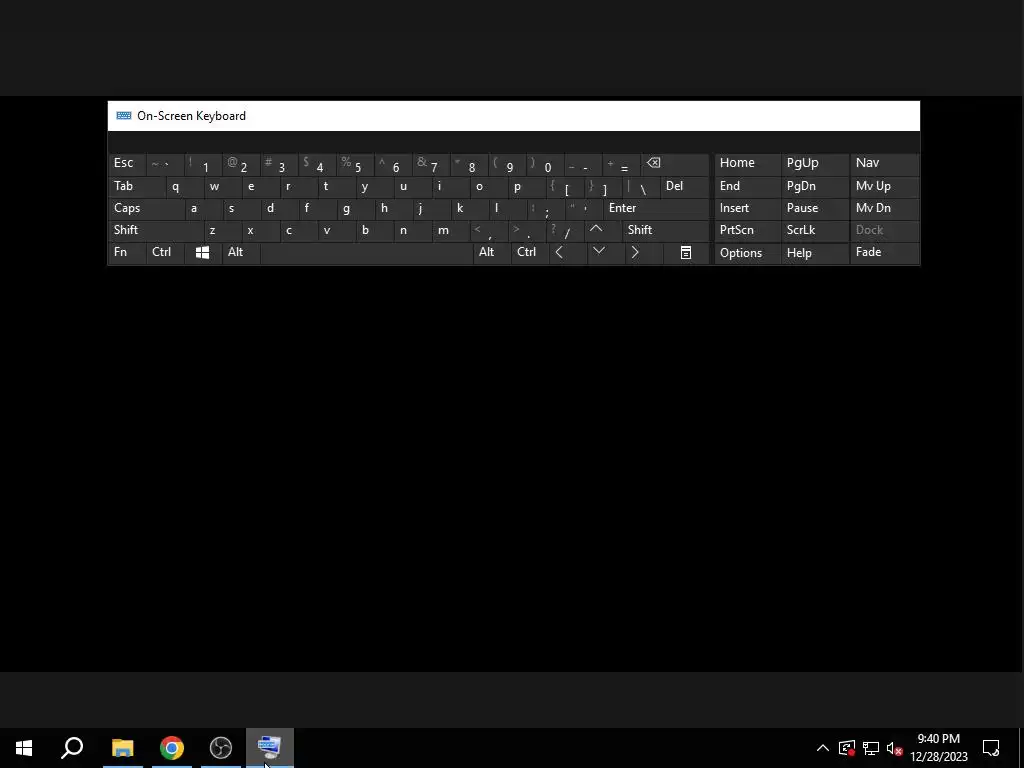Toggle the left Ctrl key

pos(165,253)
